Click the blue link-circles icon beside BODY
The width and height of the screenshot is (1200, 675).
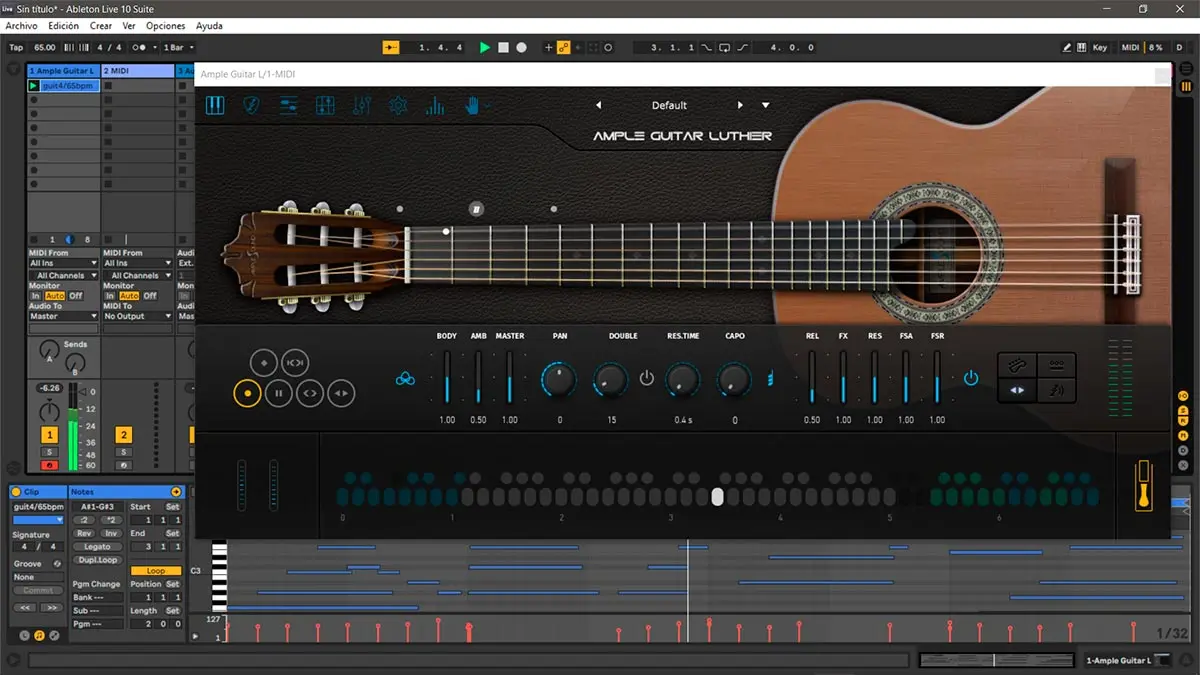click(x=405, y=378)
